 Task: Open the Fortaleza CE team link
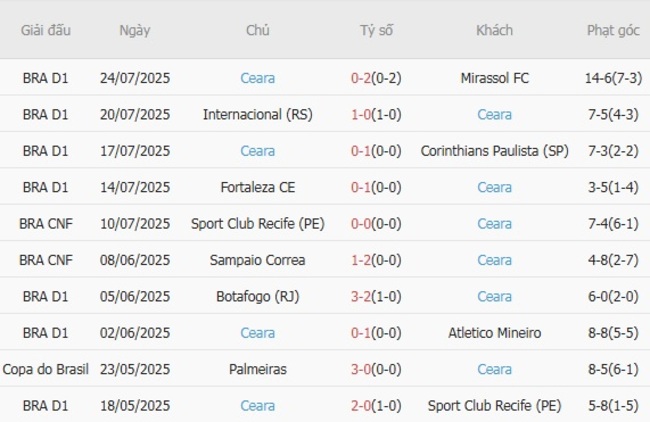pyautogui.click(x=257, y=187)
